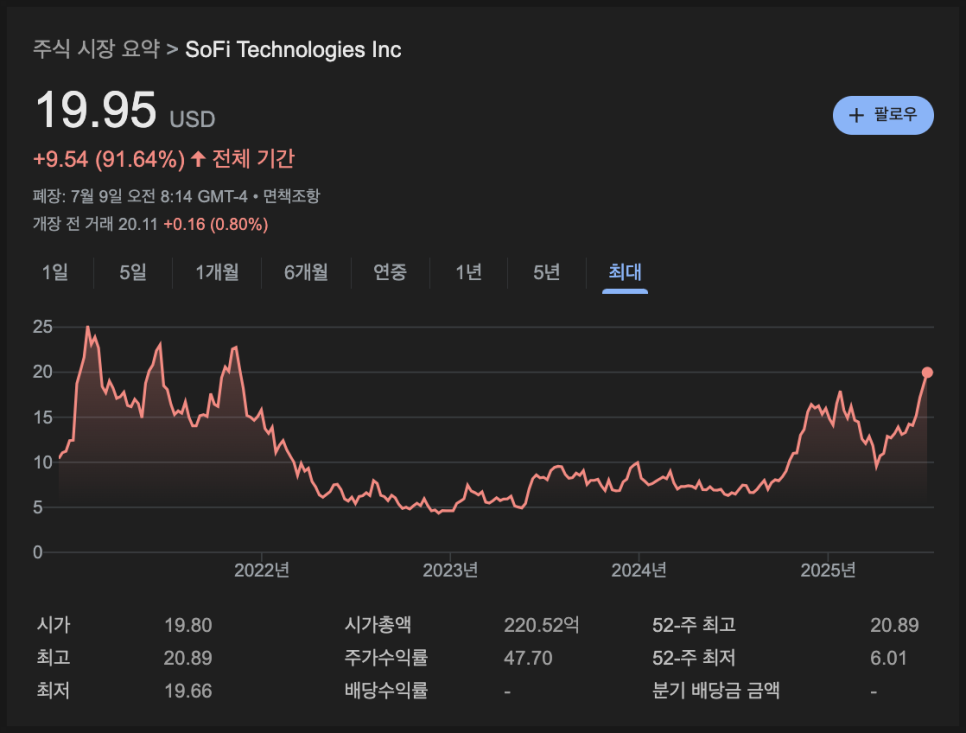Viewport: 966px width, 733px height.
Task: Click the 팔로우 follow button
Action: pos(883,115)
